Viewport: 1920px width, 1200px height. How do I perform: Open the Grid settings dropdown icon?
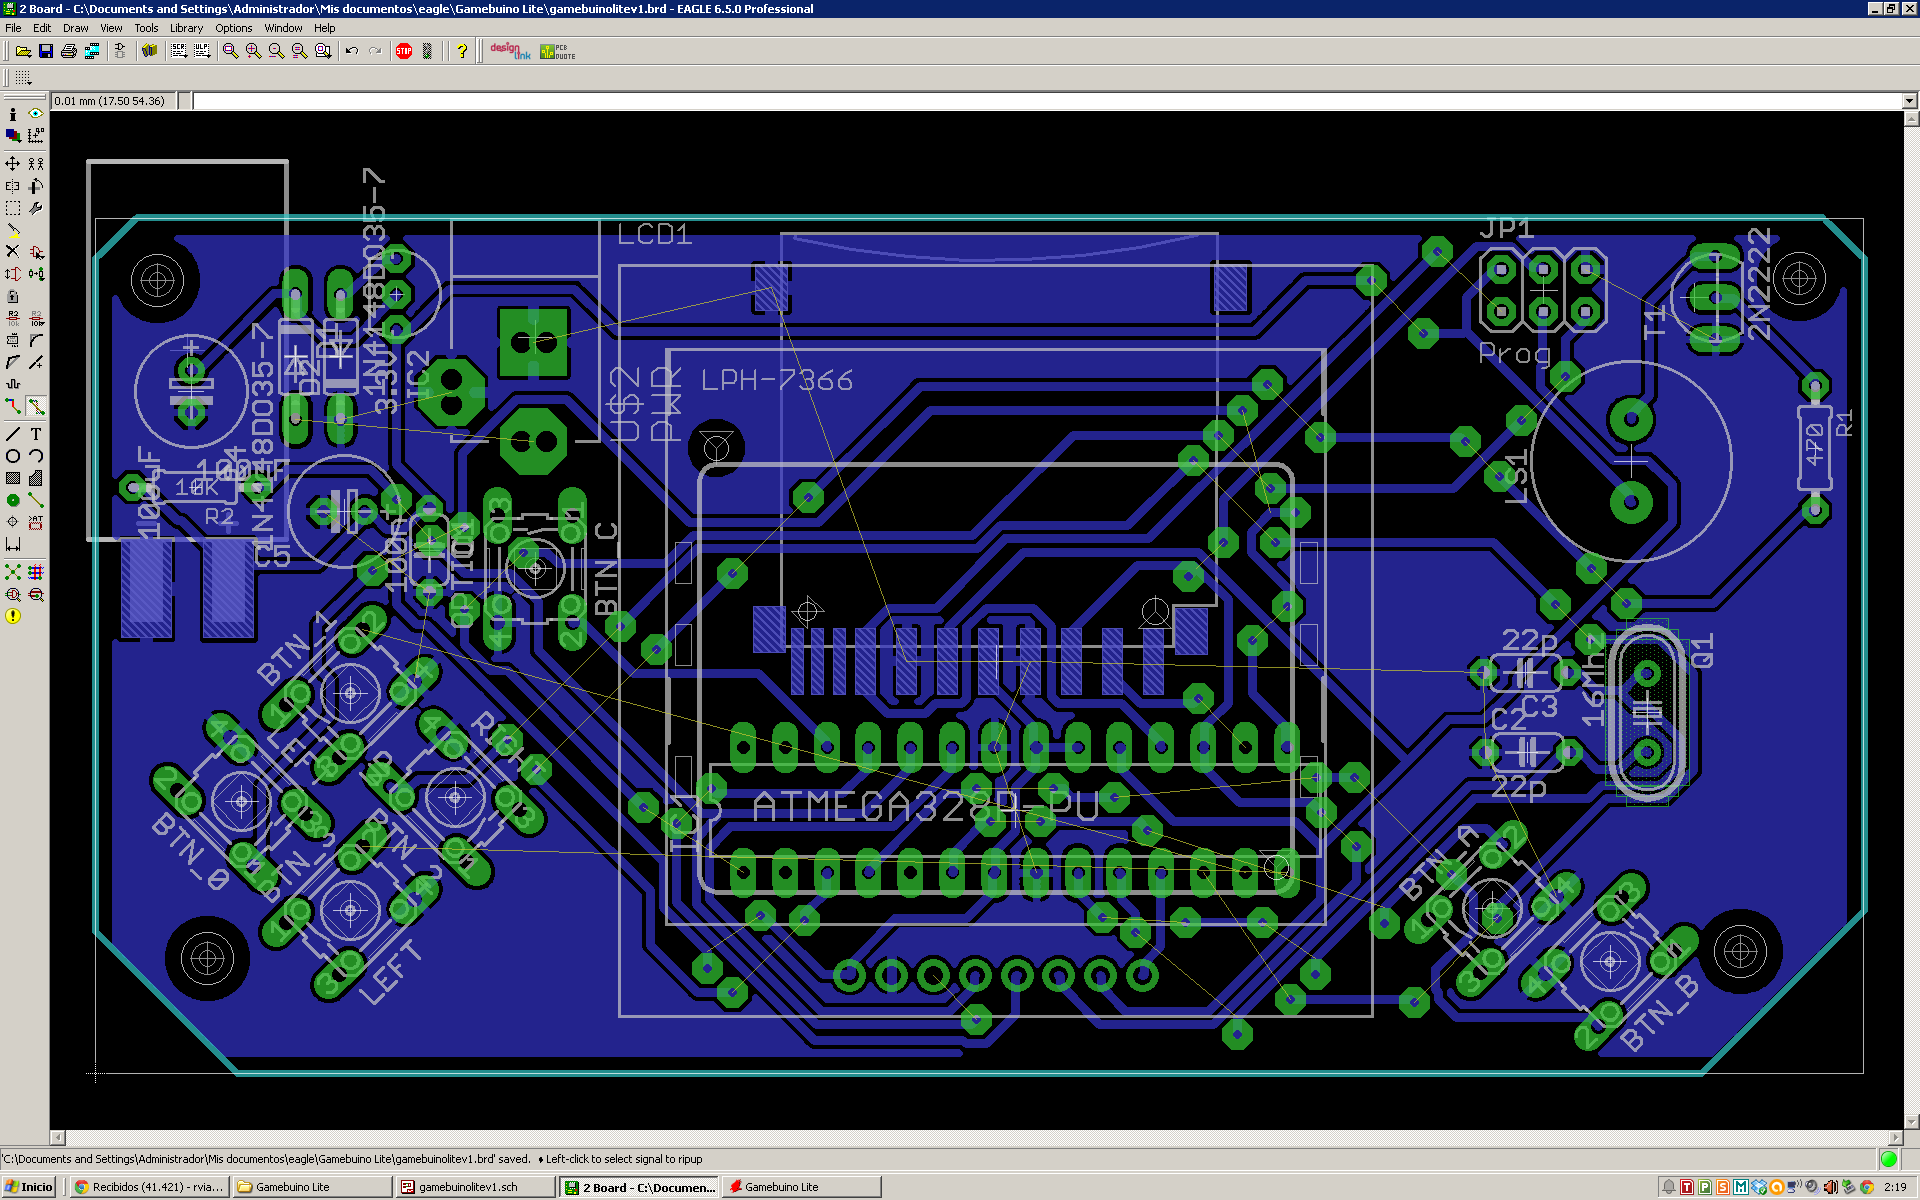pos(23,78)
